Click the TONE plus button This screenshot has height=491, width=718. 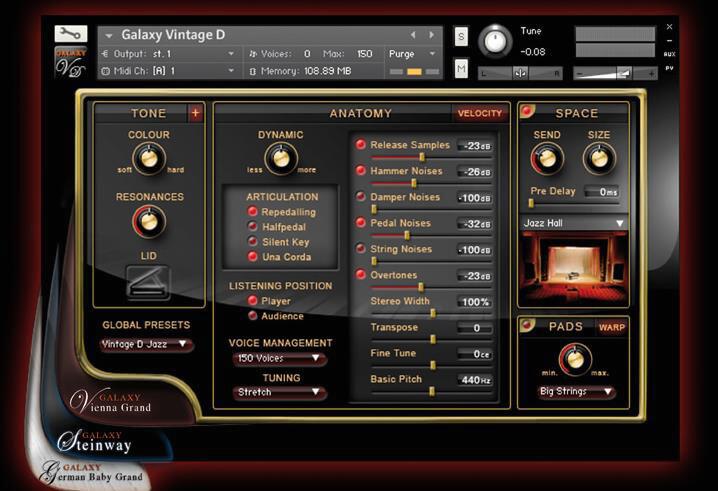[196, 113]
